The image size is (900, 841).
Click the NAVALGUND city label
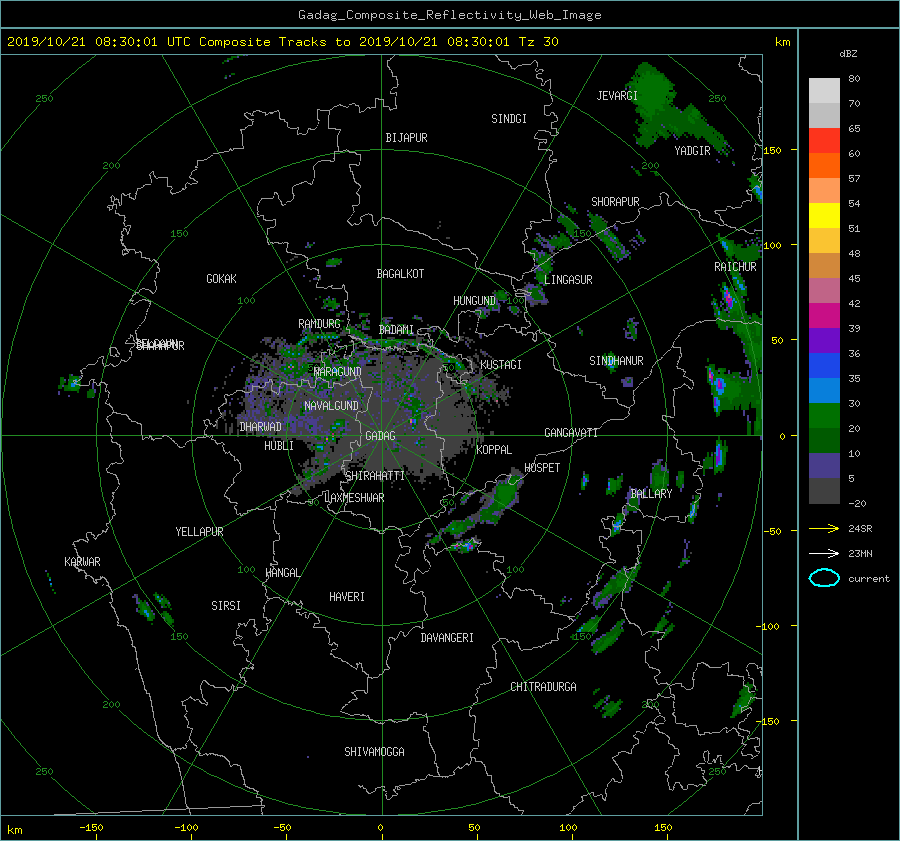[x=331, y=406]
